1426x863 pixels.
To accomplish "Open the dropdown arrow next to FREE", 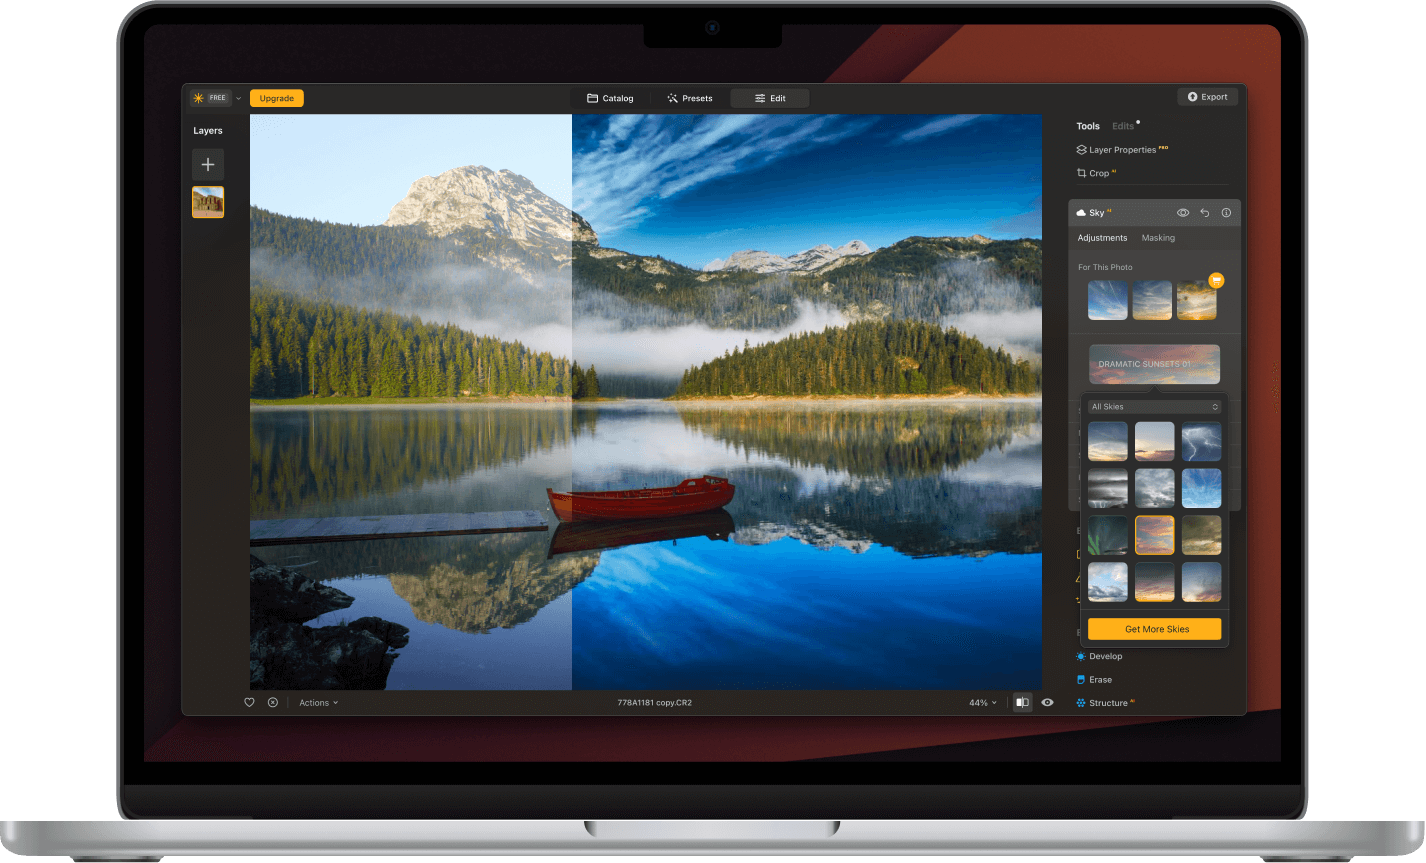I will (x=238, y=98).
